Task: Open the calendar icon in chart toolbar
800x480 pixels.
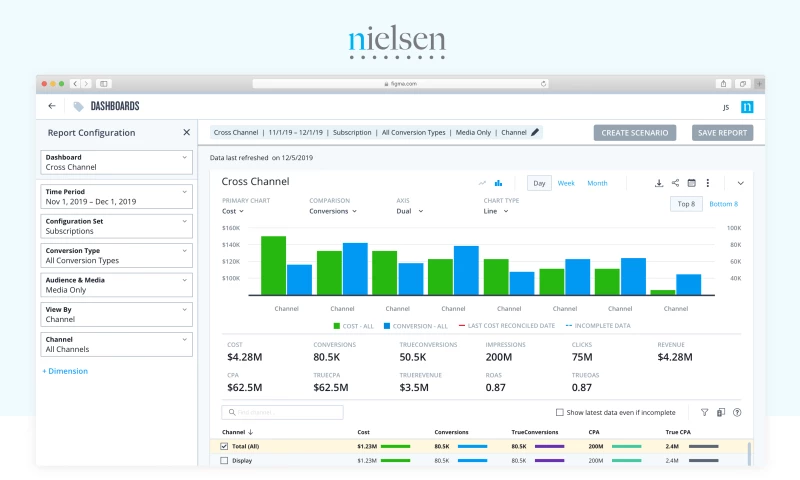Action: pyautogui.click(x=691, y=183)
